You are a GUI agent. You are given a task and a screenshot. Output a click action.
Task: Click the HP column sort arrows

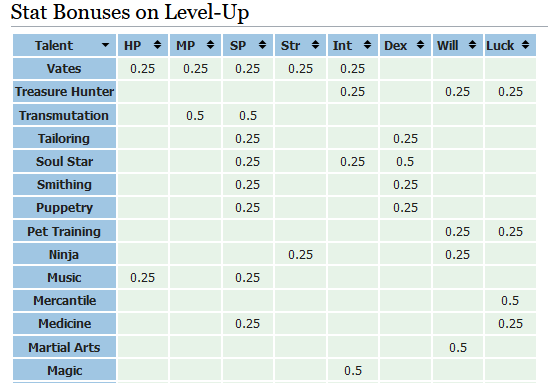tap(157, 45)
